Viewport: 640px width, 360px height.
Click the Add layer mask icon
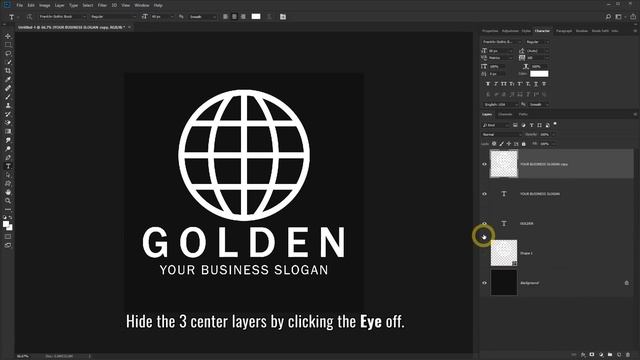592,355
